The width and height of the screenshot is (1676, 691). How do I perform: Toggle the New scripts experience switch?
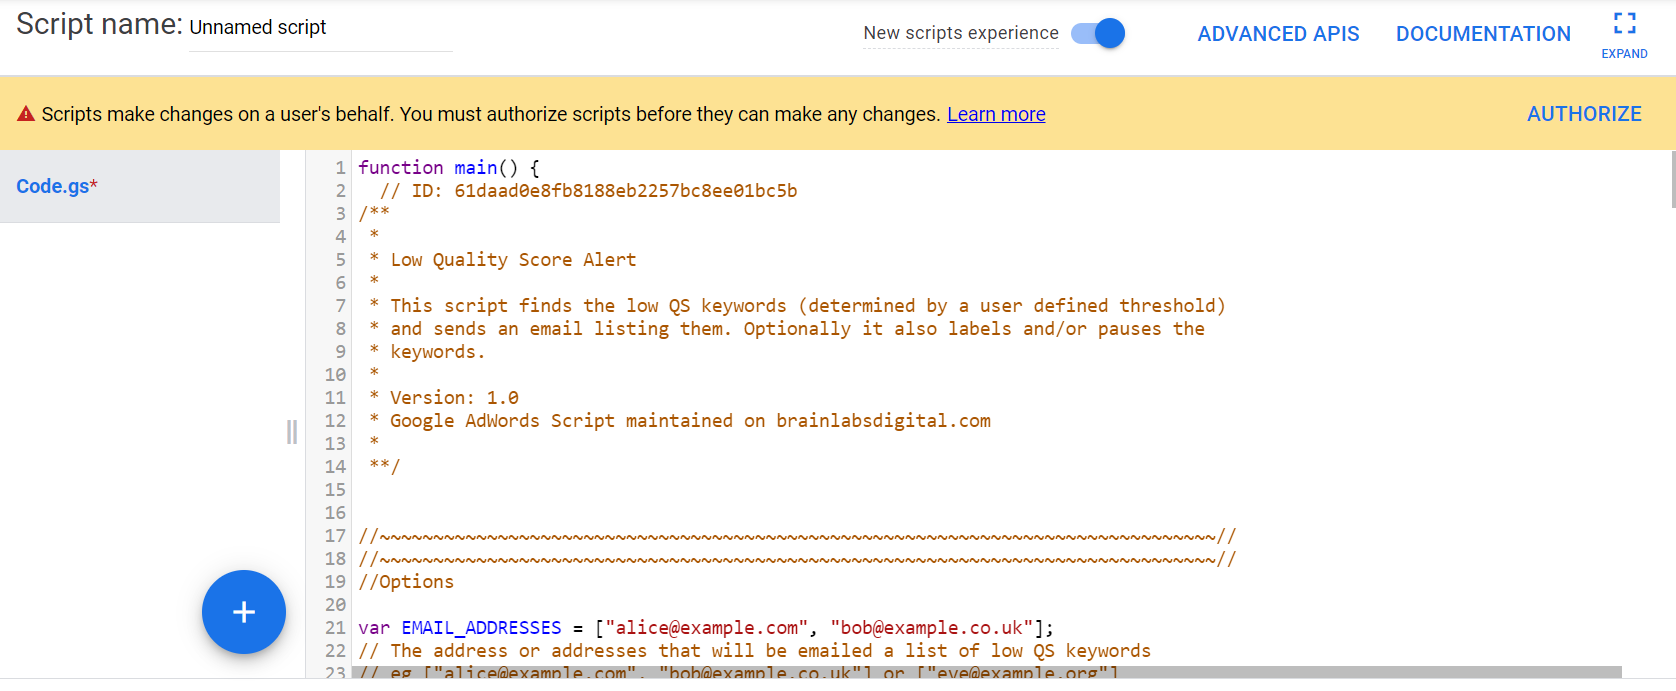click(x=1098, y=33)
